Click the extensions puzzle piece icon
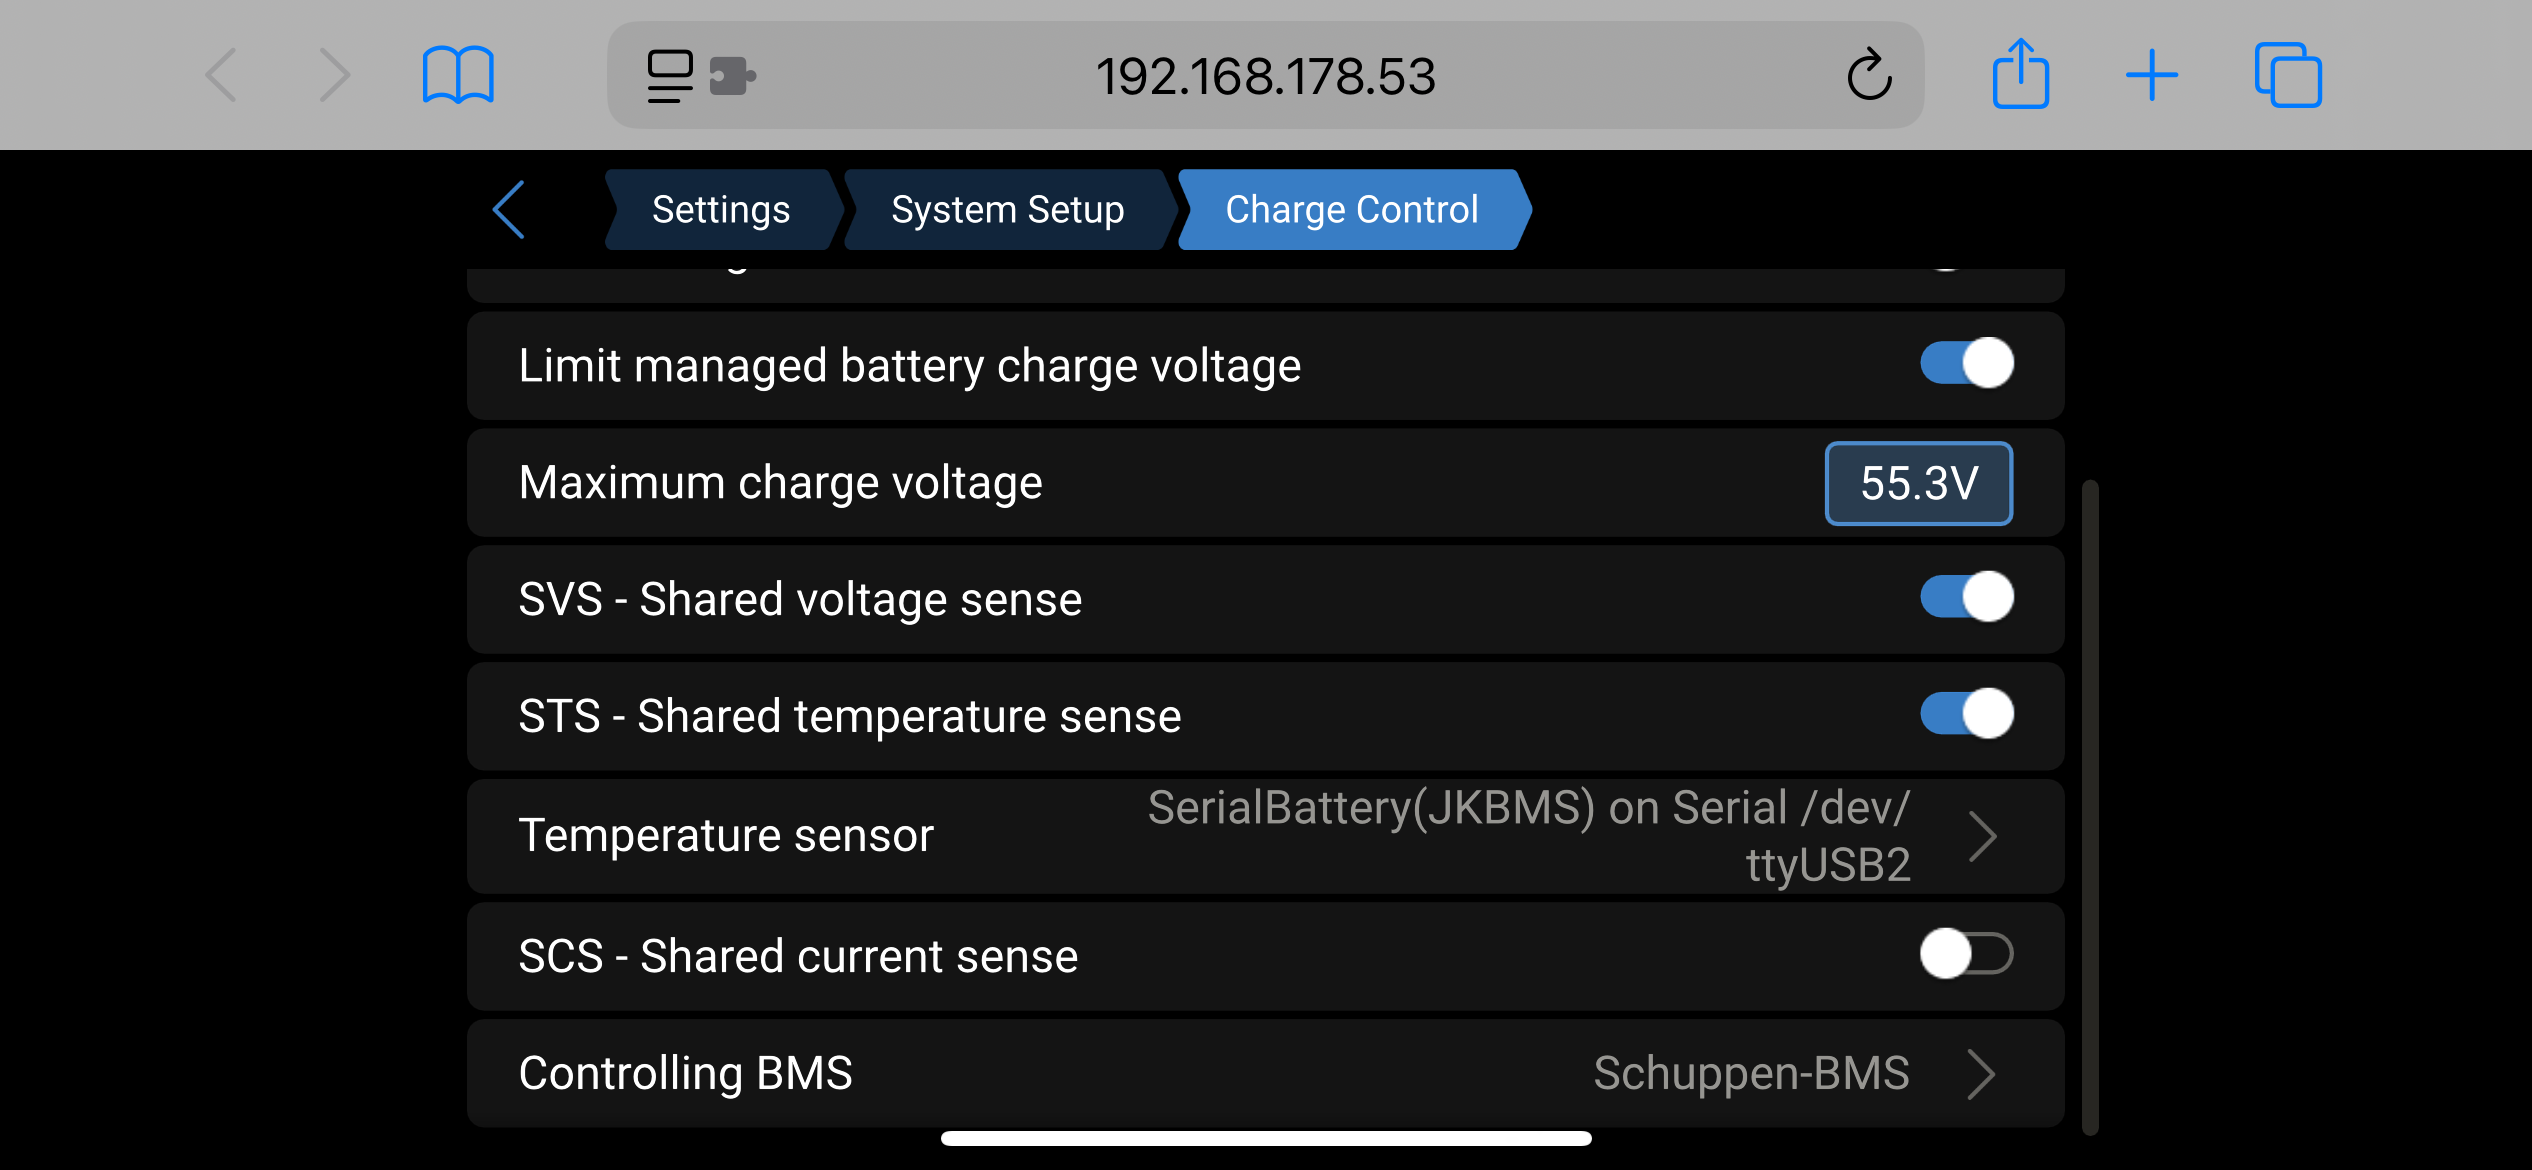2532x1170 pixels. pyautogui.click(x=732, y=76)
